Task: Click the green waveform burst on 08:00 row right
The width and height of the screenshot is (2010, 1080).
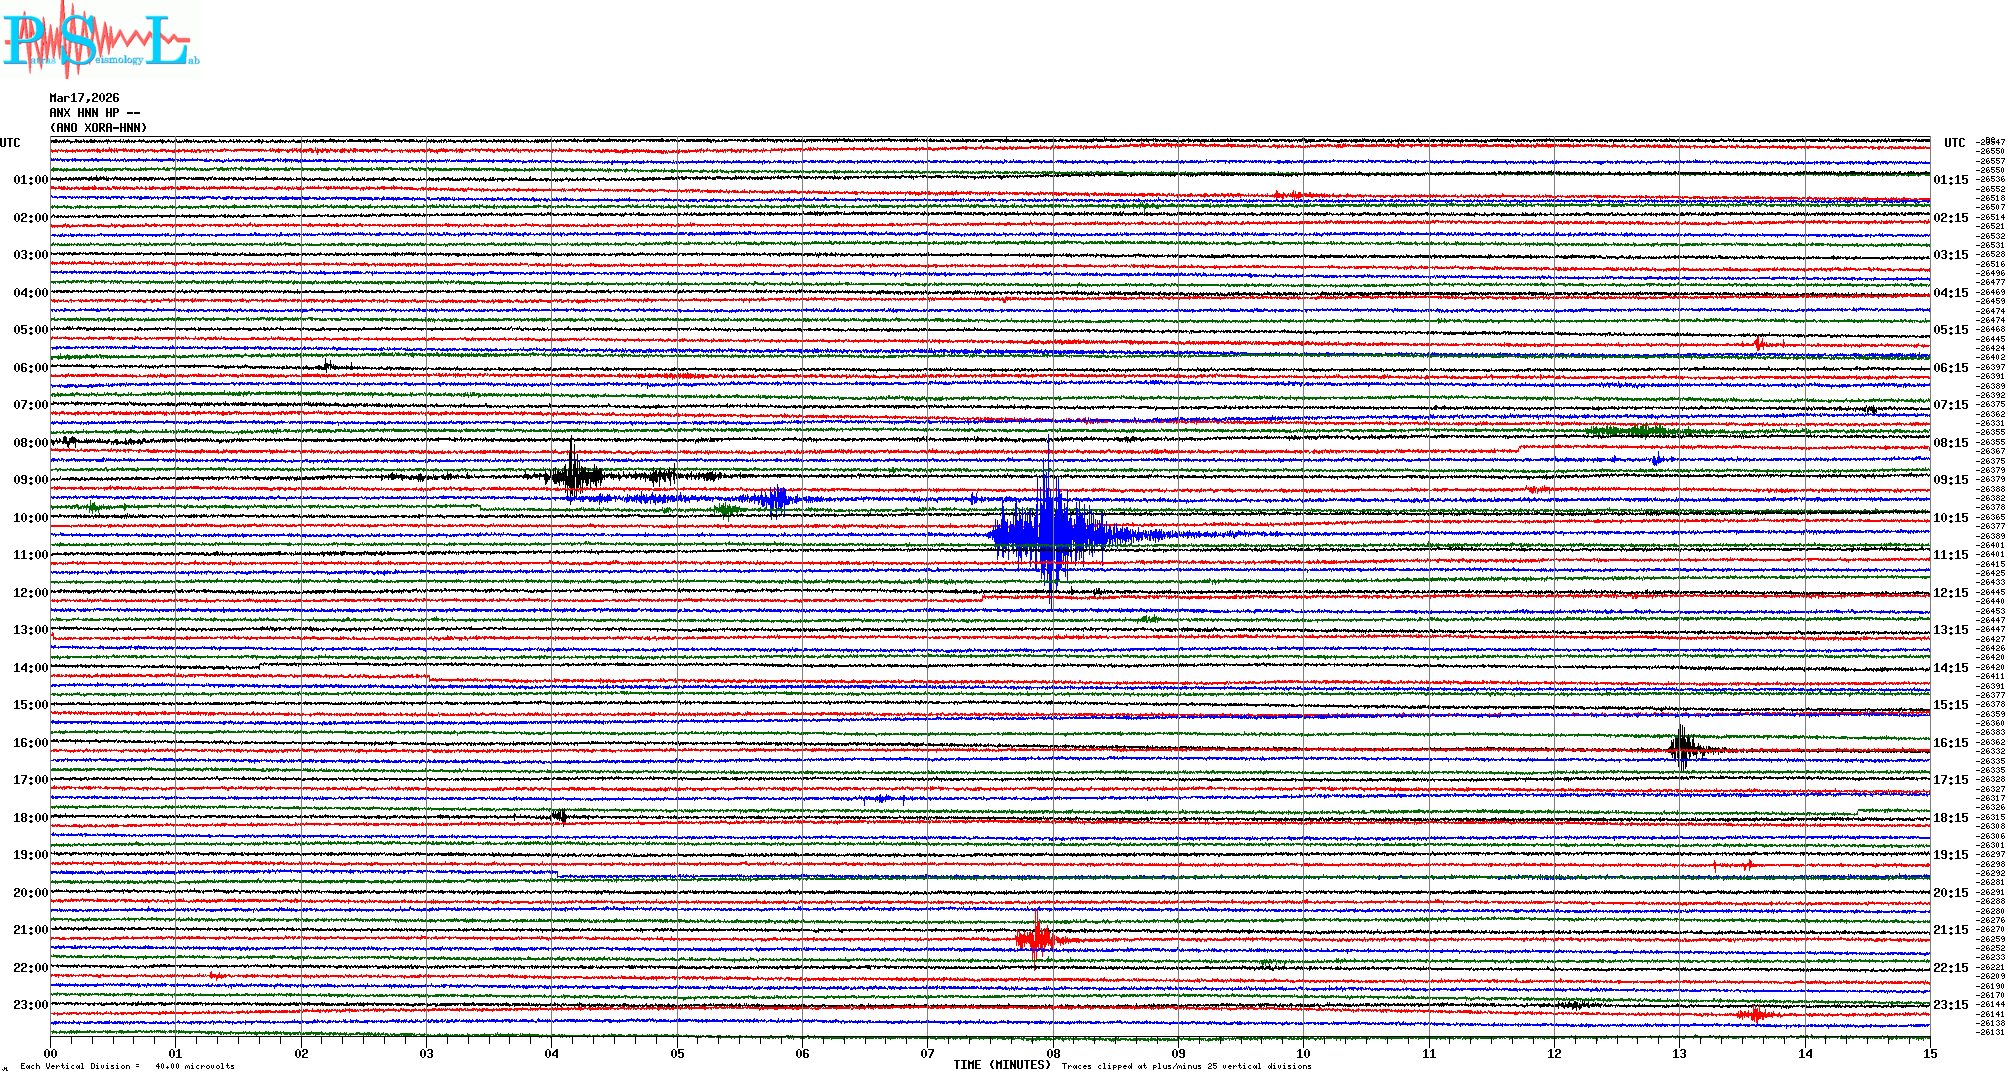Action: tap(1635, 431)
